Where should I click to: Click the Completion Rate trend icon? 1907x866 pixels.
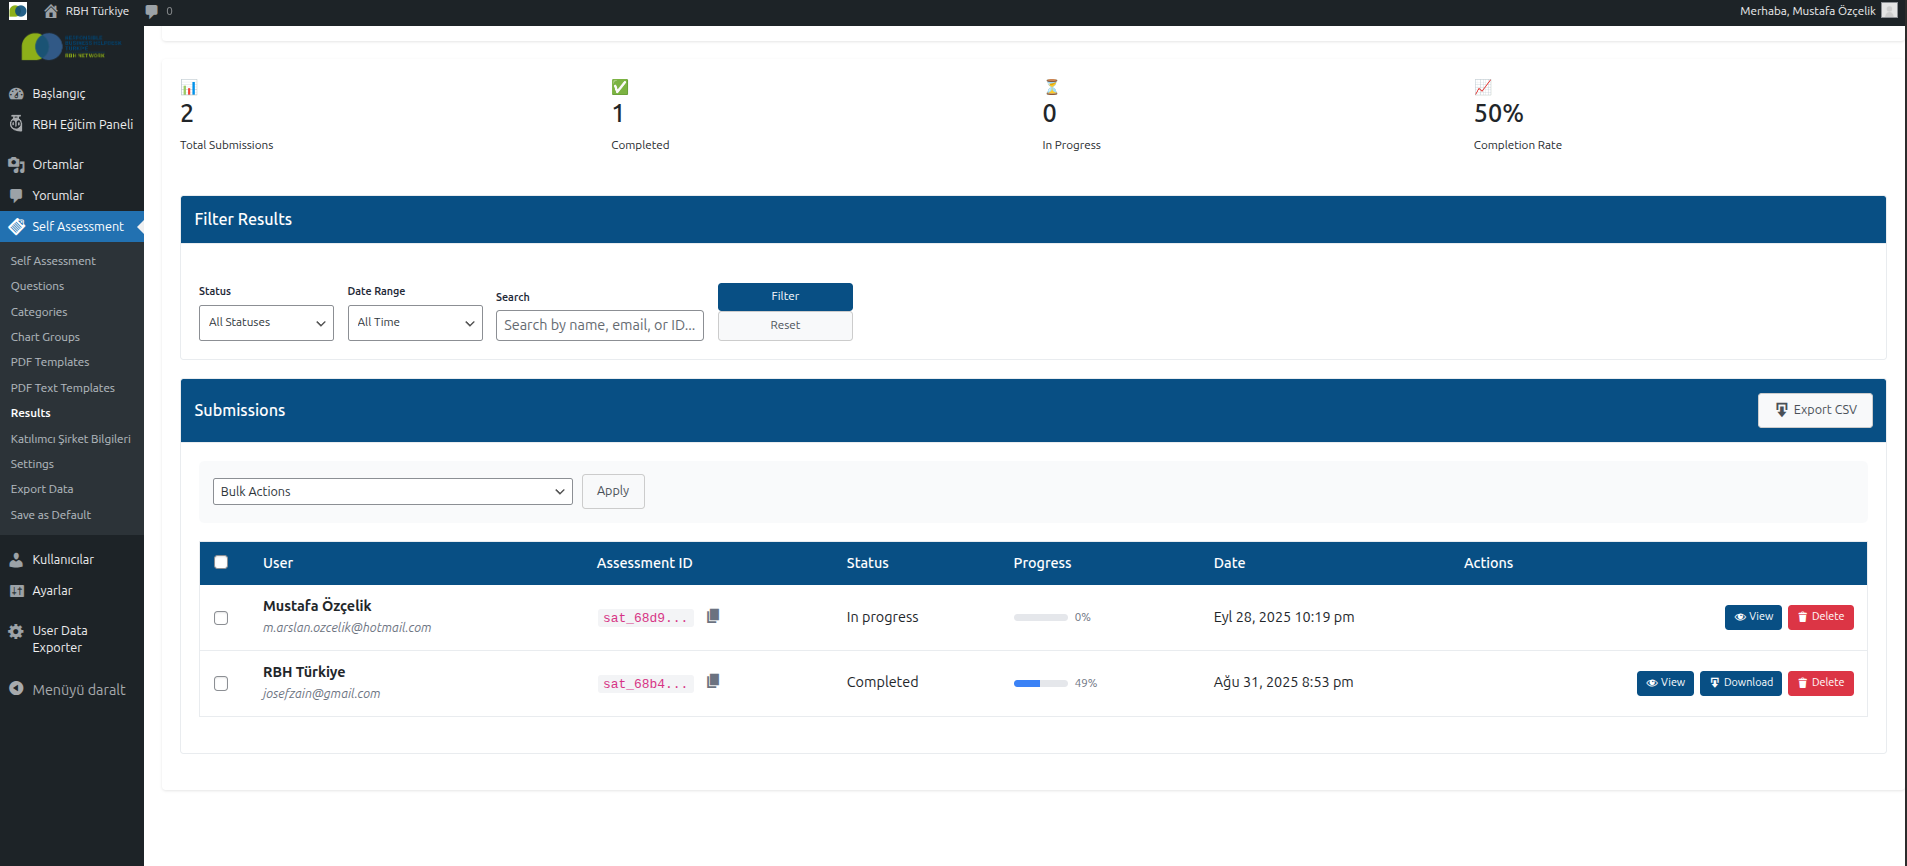click(1483, 87)
